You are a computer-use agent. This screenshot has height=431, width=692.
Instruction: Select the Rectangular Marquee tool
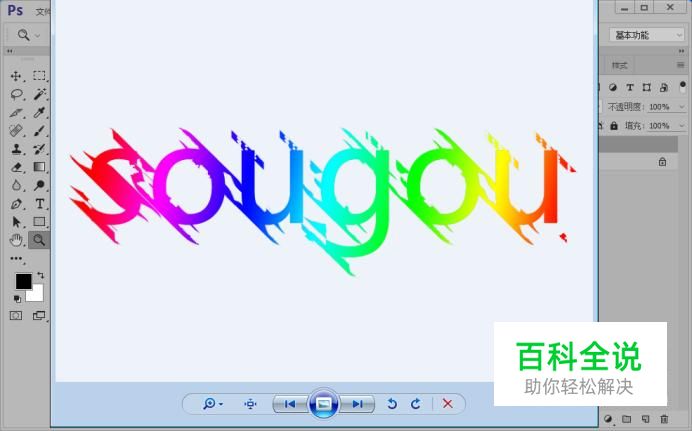click(39, 75)
